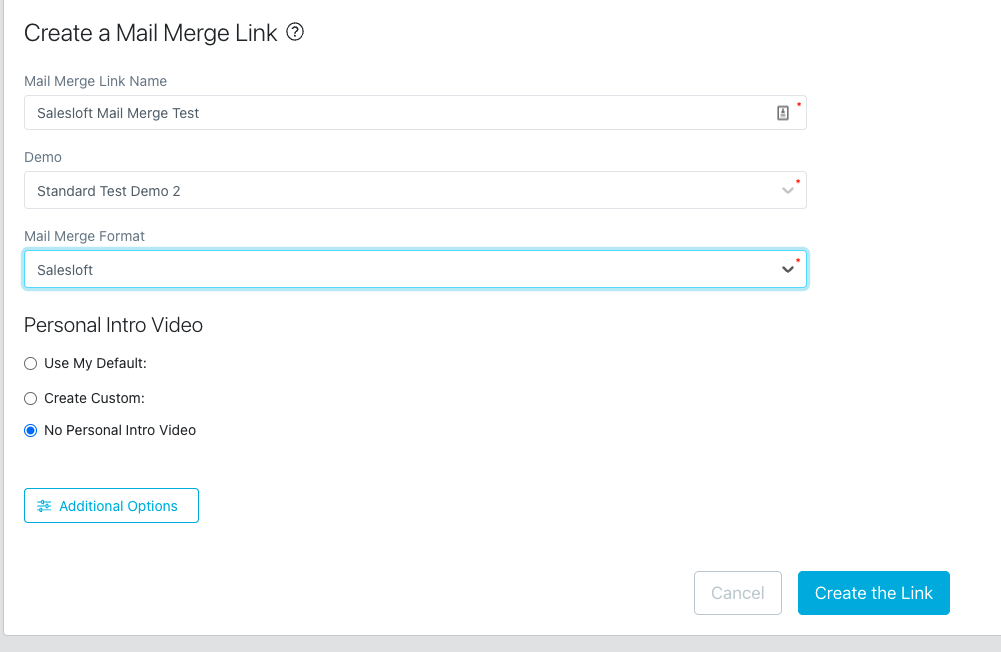This screenshot has height=652, width=1001.
Task: Click the 'Create Custom:' label text
Action: (x=94, y=398)
